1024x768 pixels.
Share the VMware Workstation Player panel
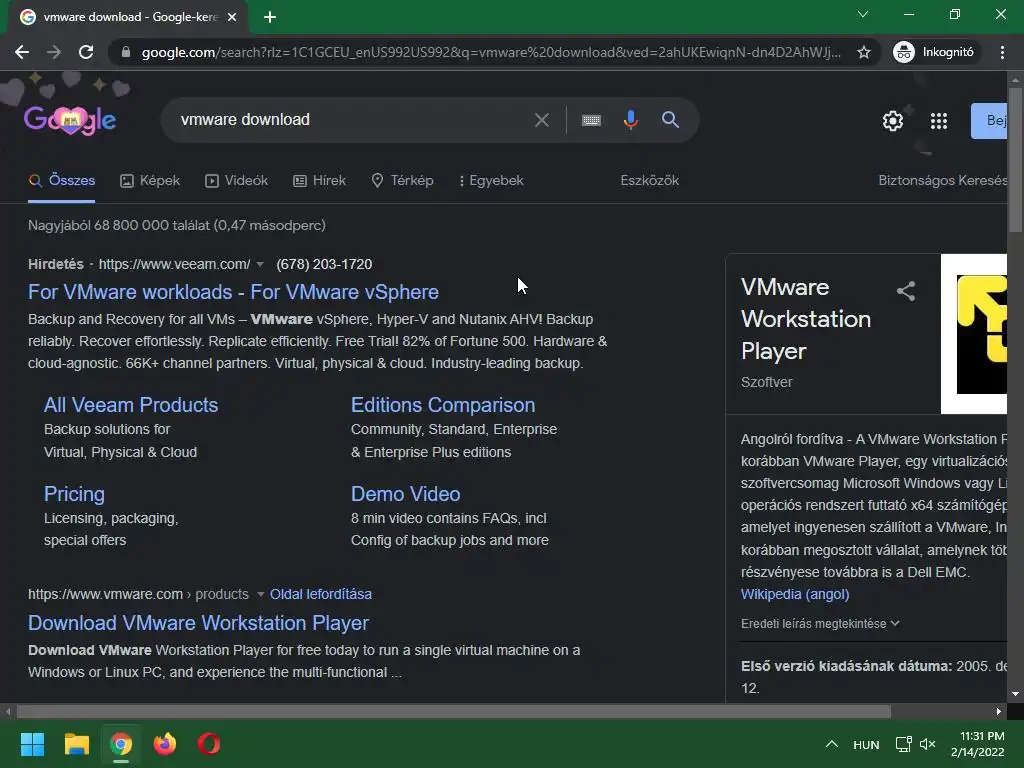point(906,291)
